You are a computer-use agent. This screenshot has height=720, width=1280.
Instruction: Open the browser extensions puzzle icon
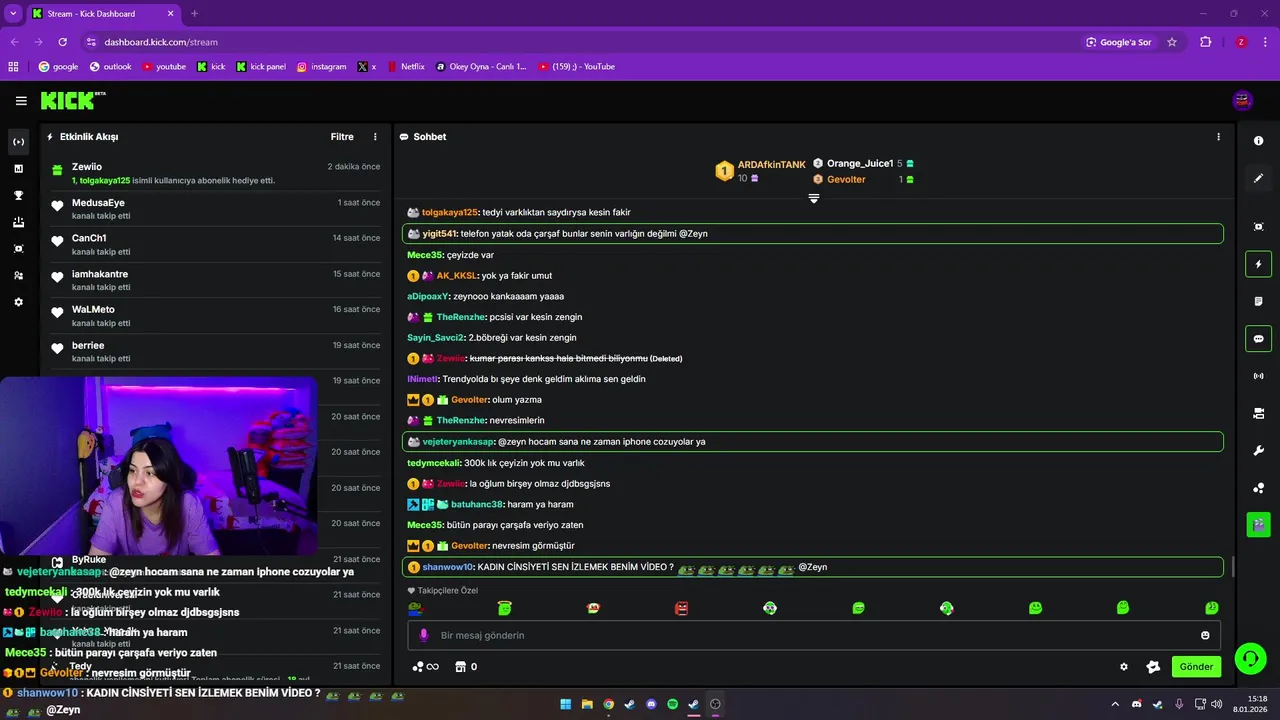click(x=1205, y=42)
